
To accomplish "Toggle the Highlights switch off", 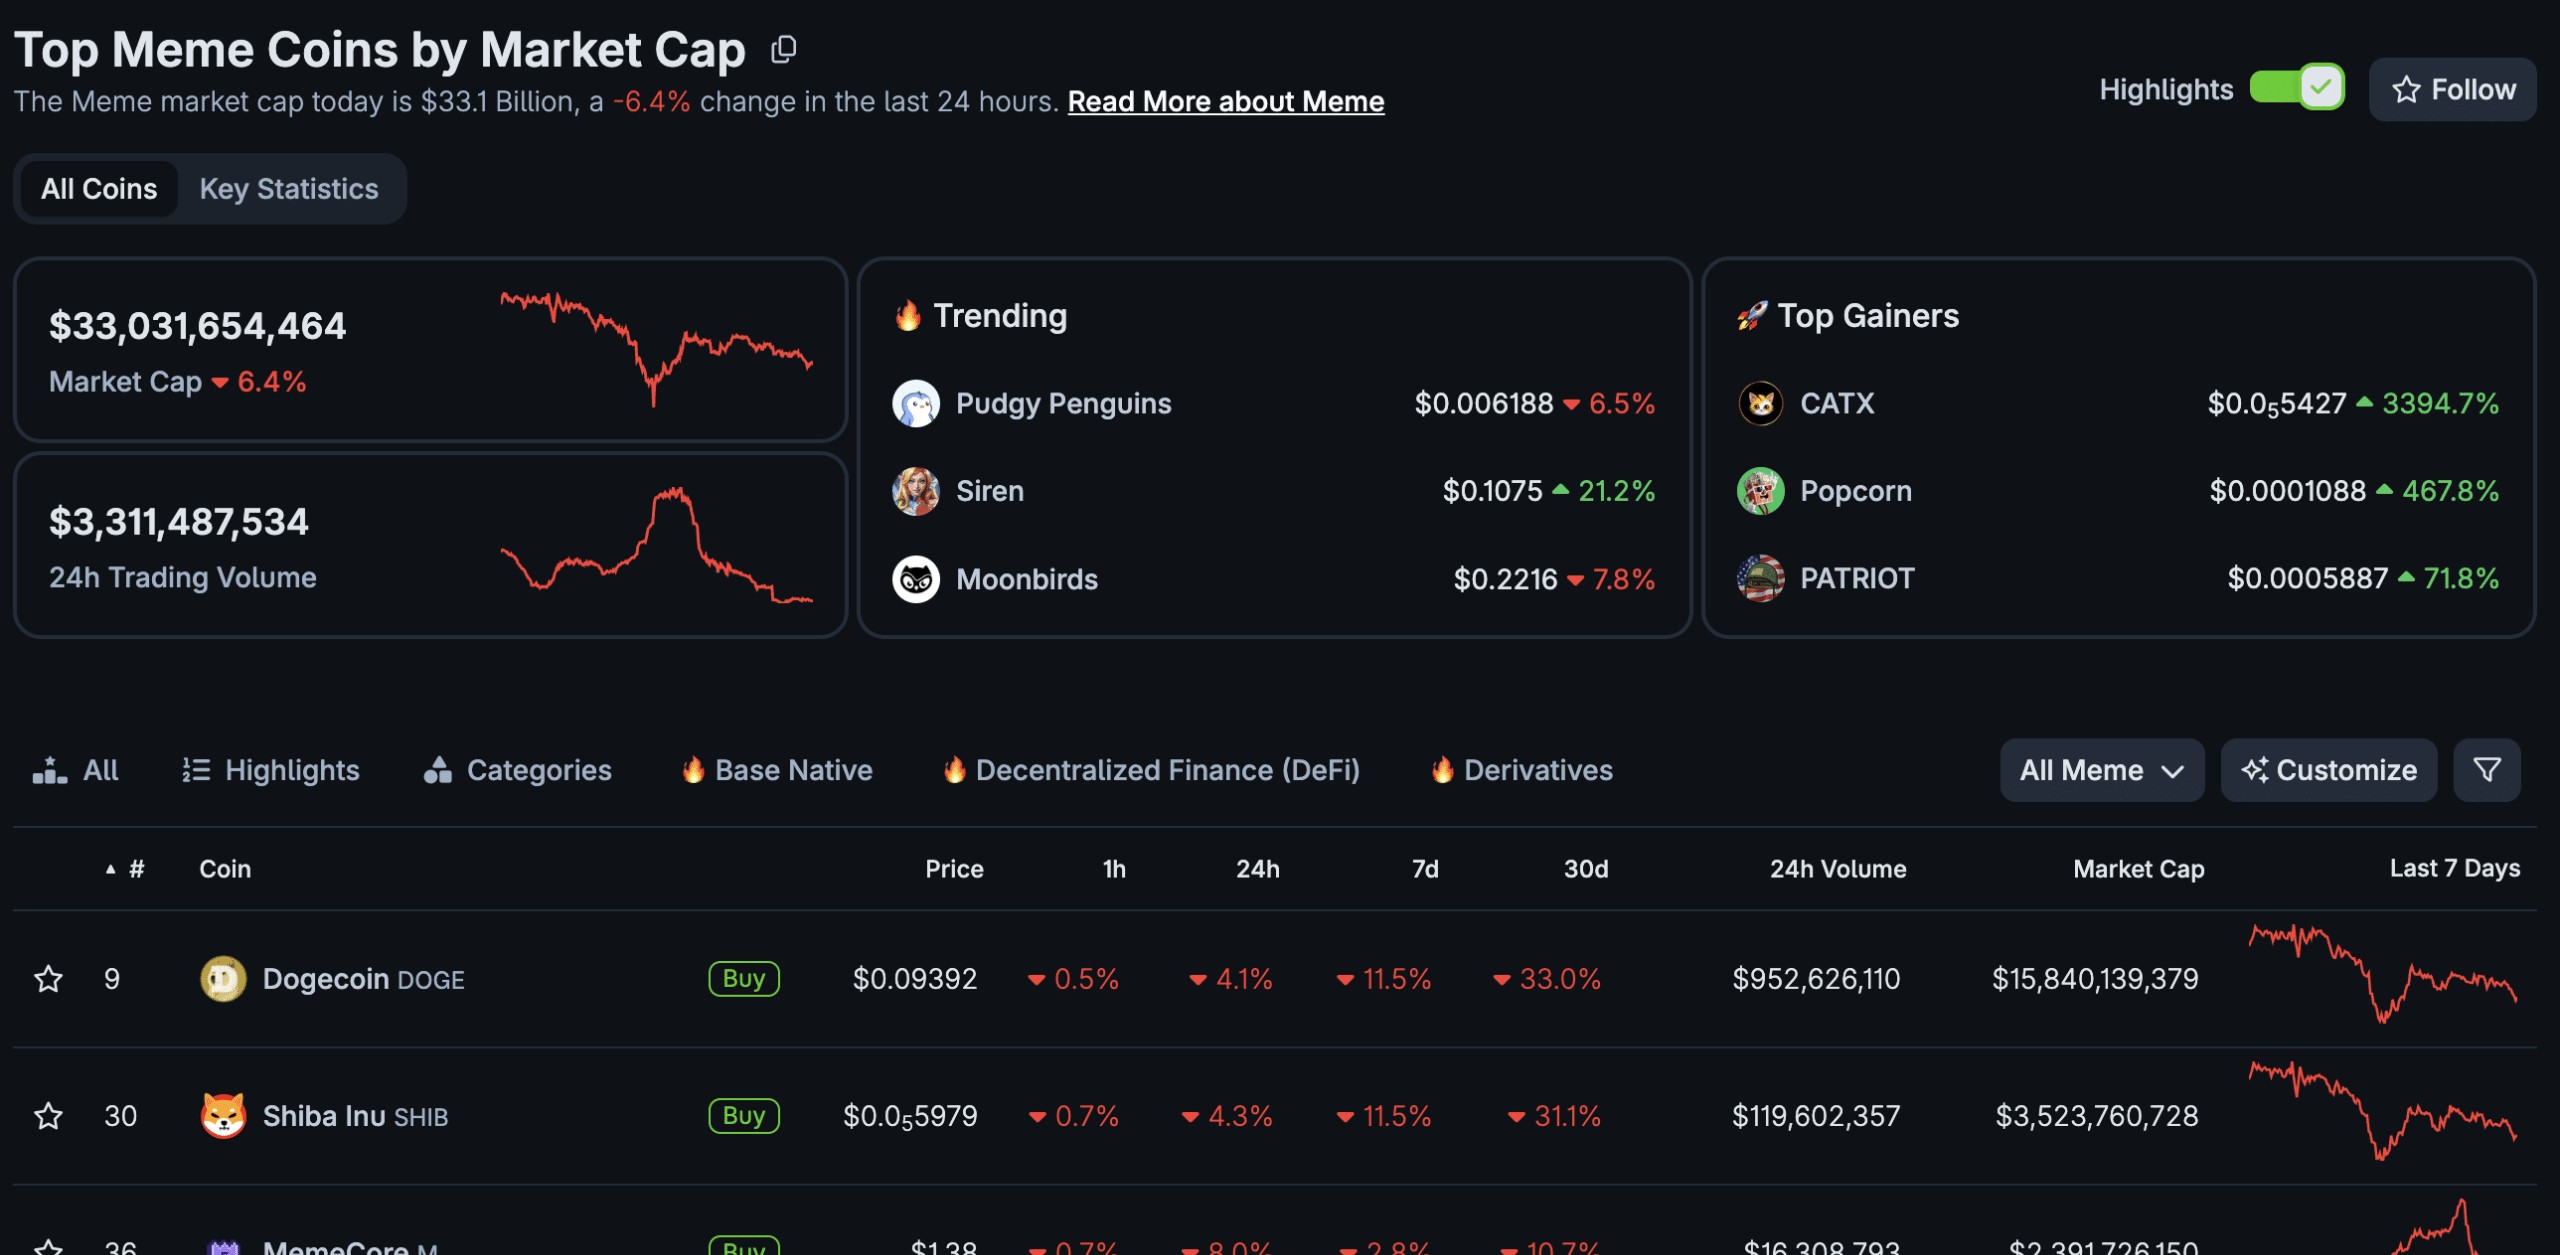I will click(2296, 88).
